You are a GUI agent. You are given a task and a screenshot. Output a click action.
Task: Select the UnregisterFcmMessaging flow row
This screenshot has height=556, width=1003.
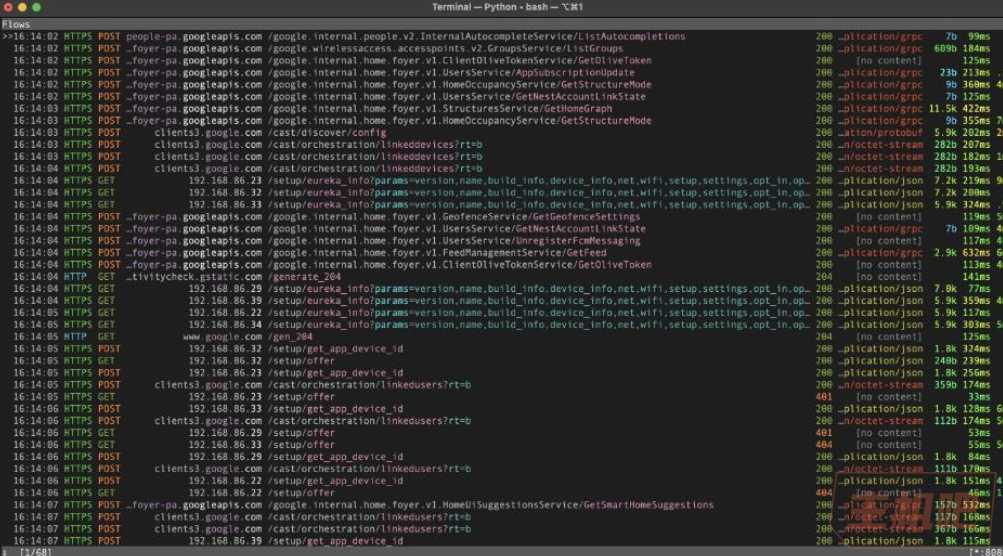pyautogui.click(x=502, y=241)
